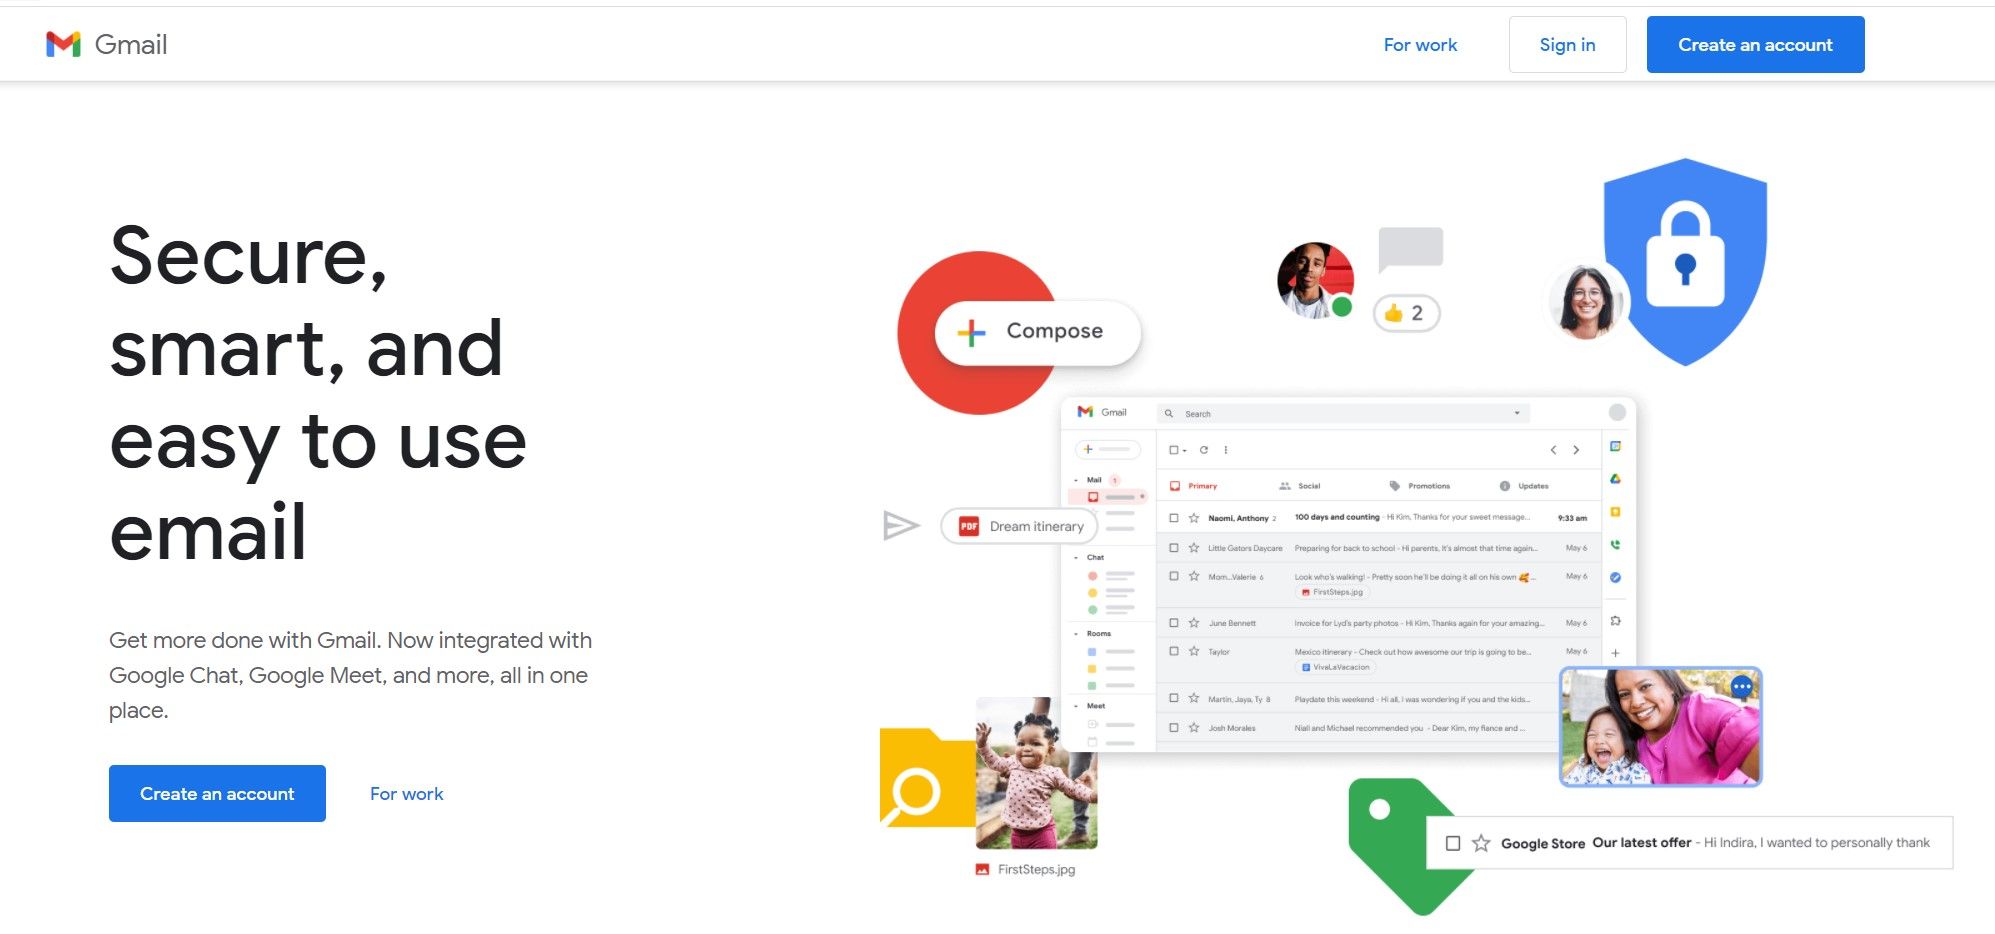
Task: Click the gray send arrow icon
Action: click(x=901, y=525)
